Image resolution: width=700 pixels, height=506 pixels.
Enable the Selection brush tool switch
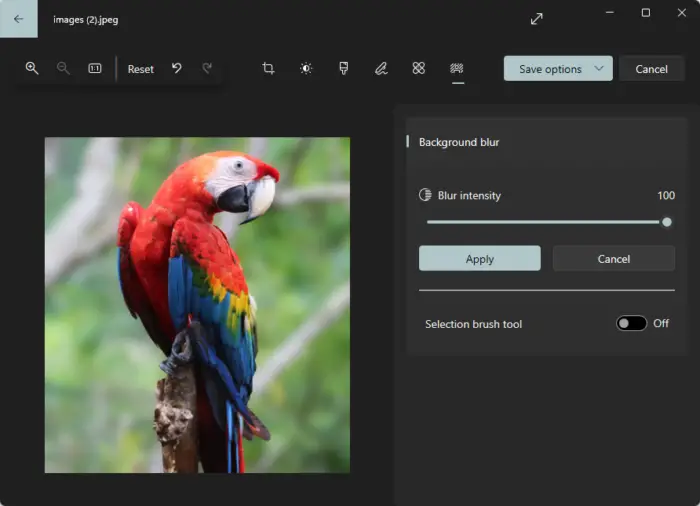(x=631, y=323)
